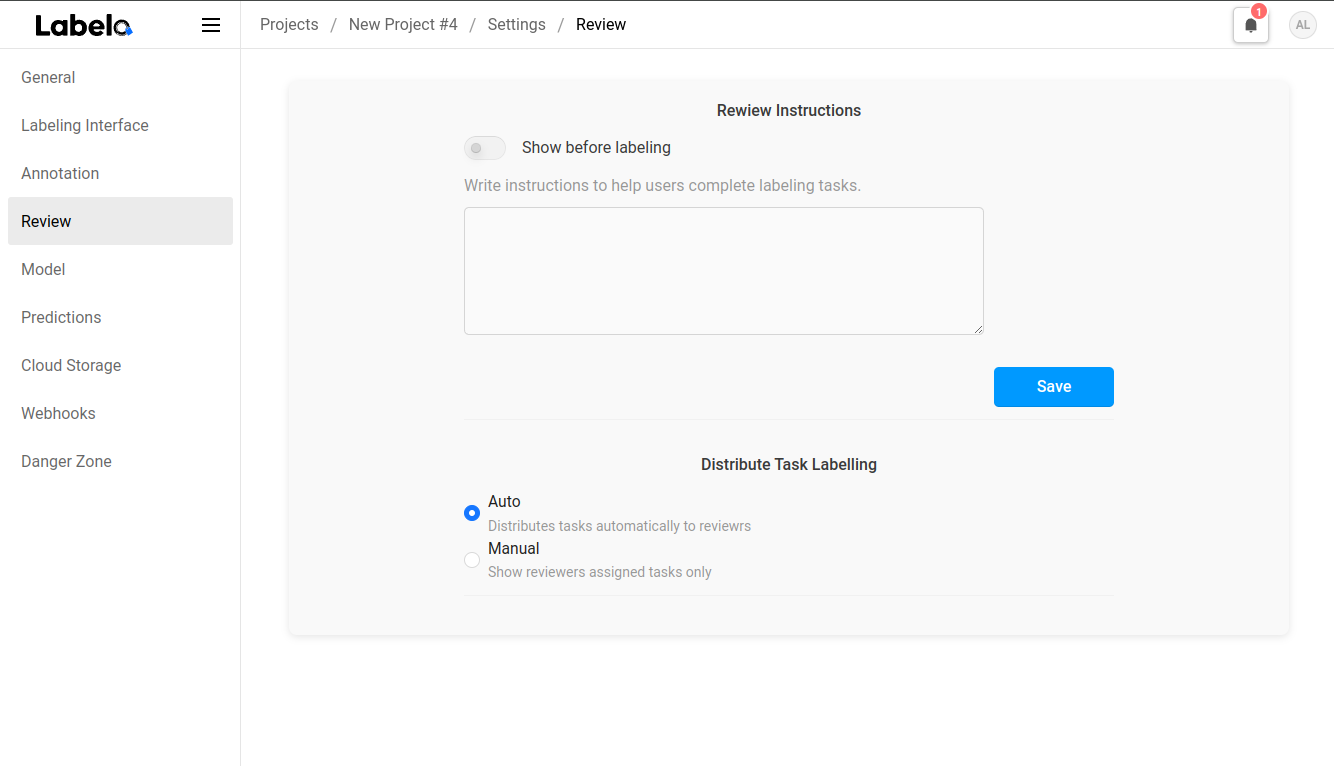Click the Labelo logo
This screenshot has width=1334, height=766.
point(84,25)
